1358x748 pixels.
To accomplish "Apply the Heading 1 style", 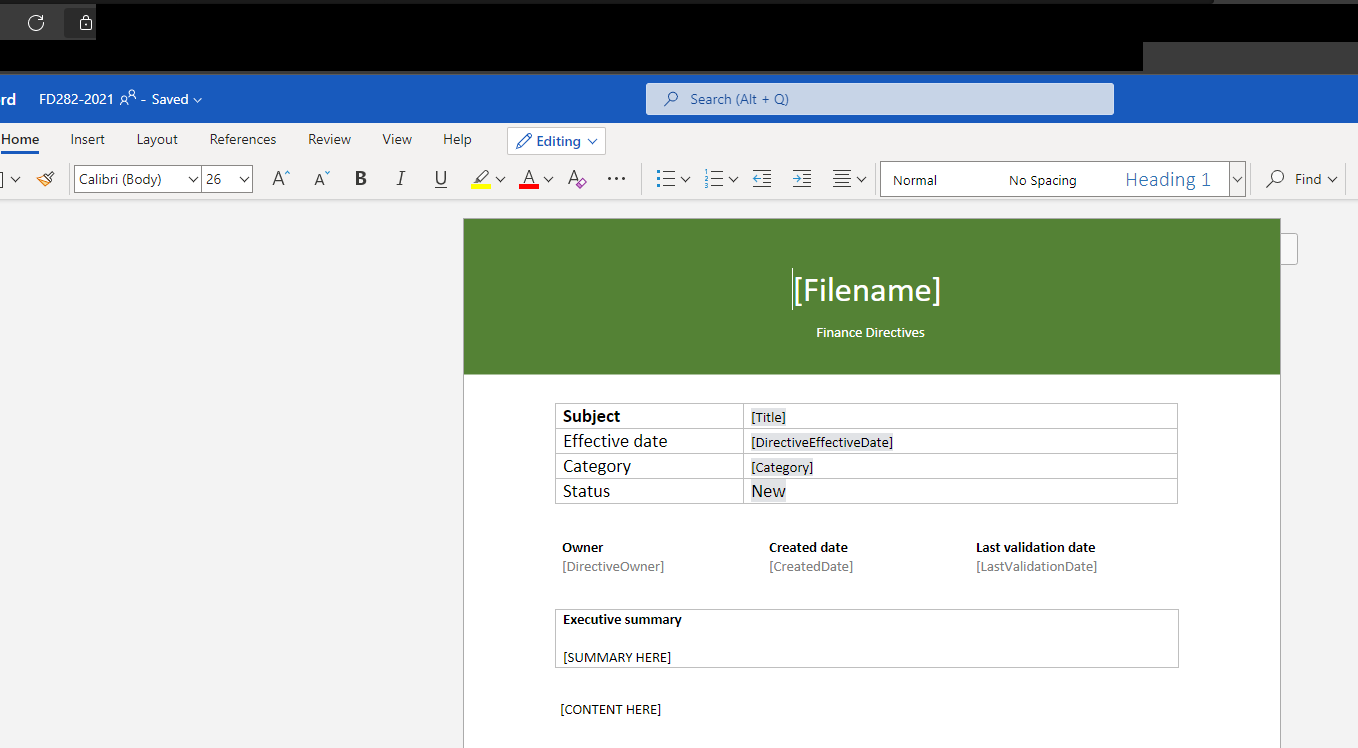I will pyautogui.click(x=1168, y=180).
